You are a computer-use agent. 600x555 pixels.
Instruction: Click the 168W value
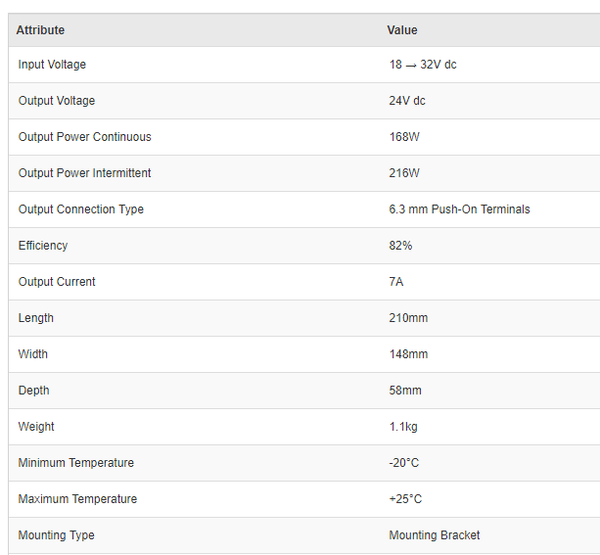coord(404,137)
